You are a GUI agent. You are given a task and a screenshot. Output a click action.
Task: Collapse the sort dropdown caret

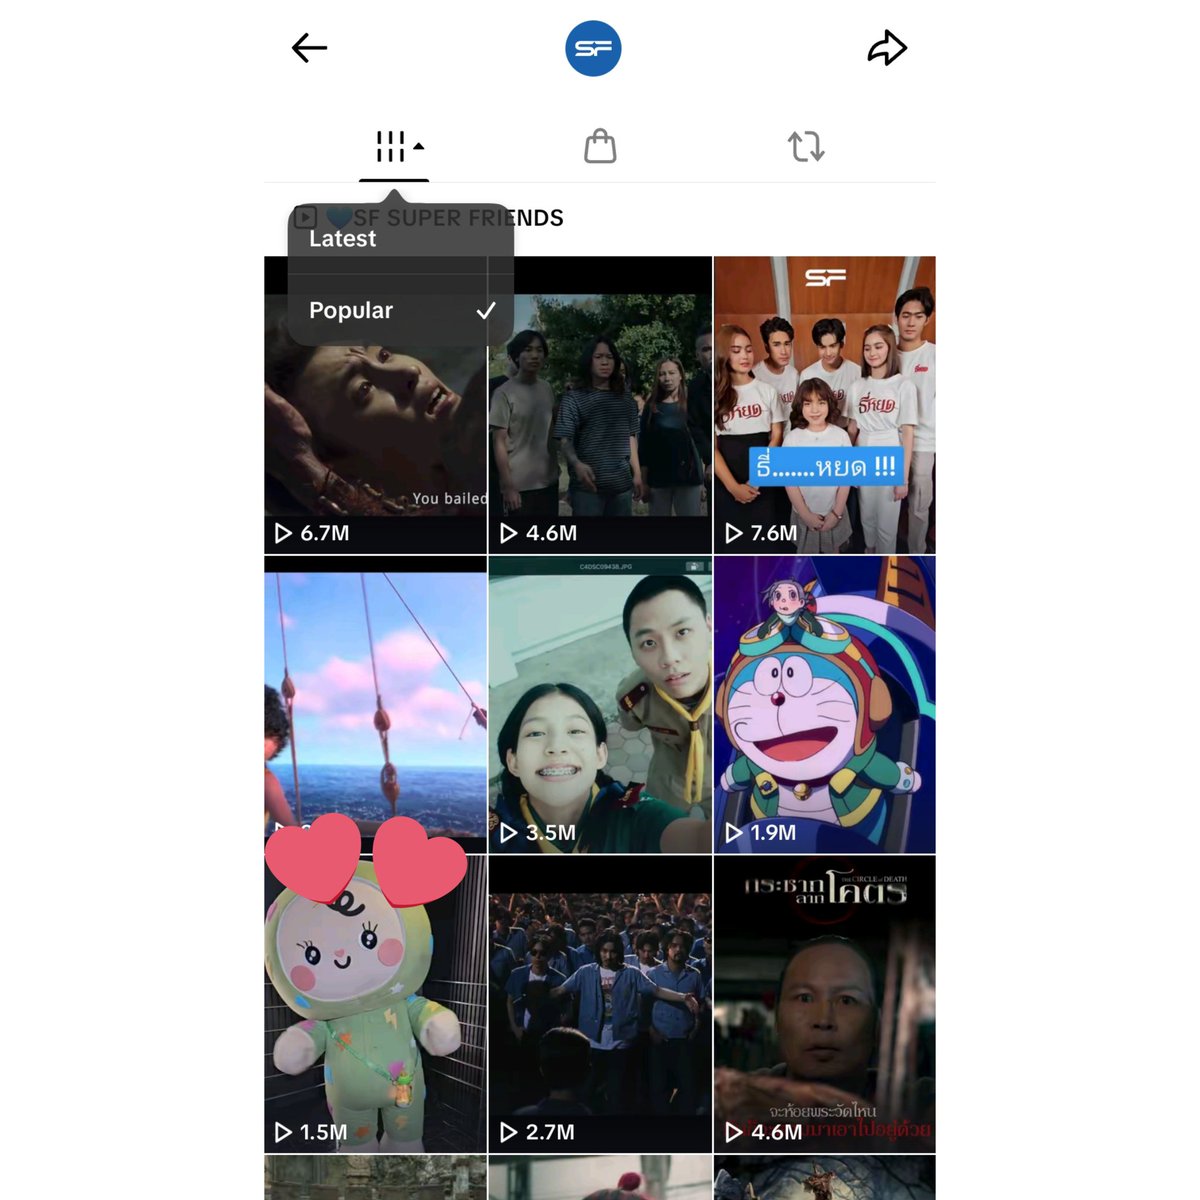(419, 146)
